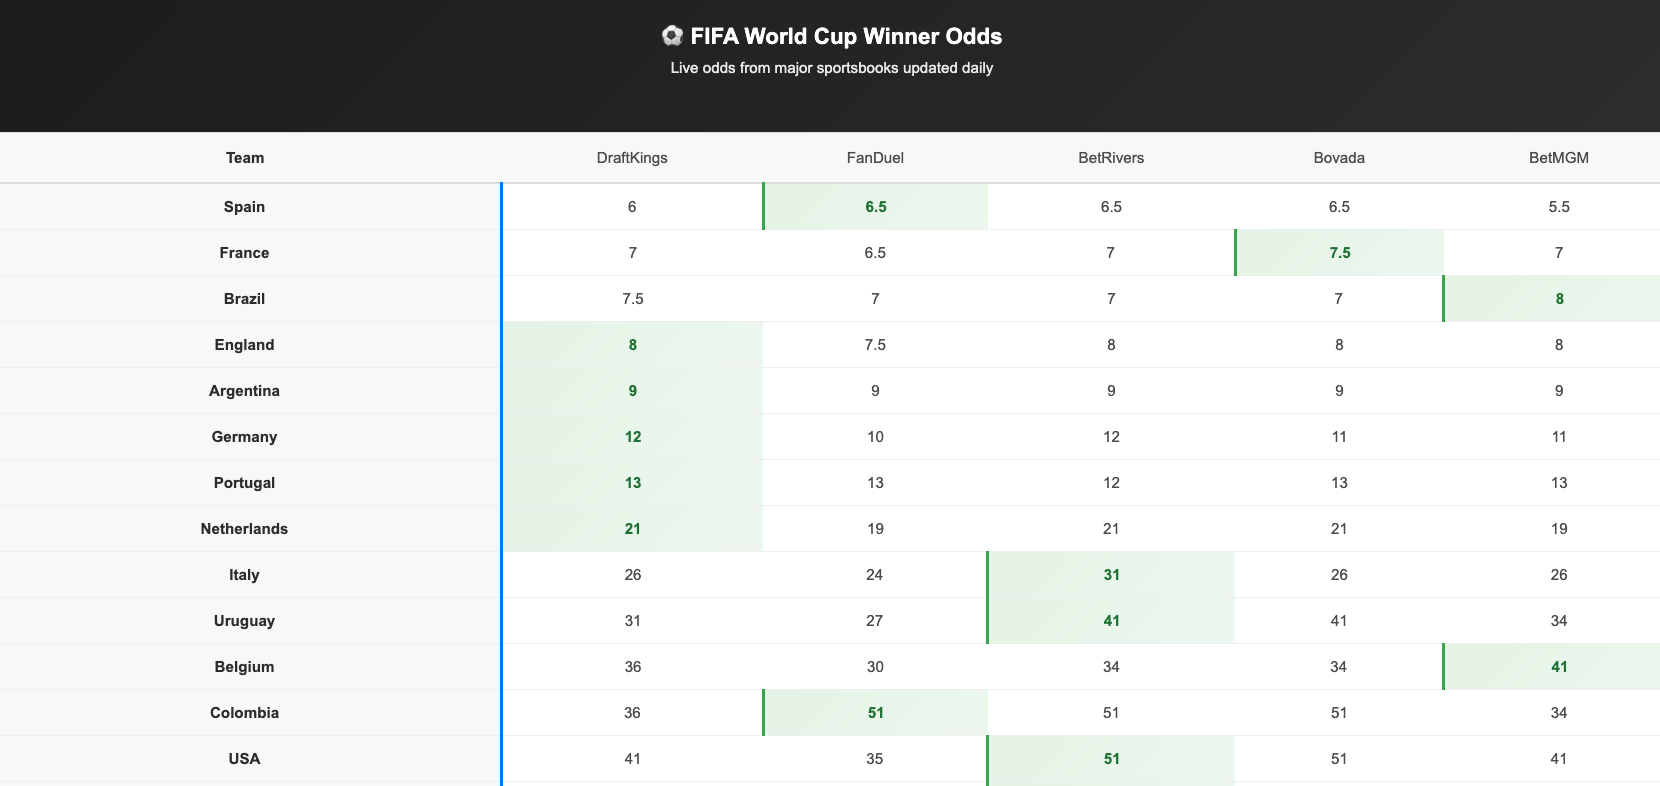Image resolution: width=1660 pixels, height=786 pixels.
Task: Select Italy's highlighted BetRivers 31 odds
Action: click(1112, 575)
